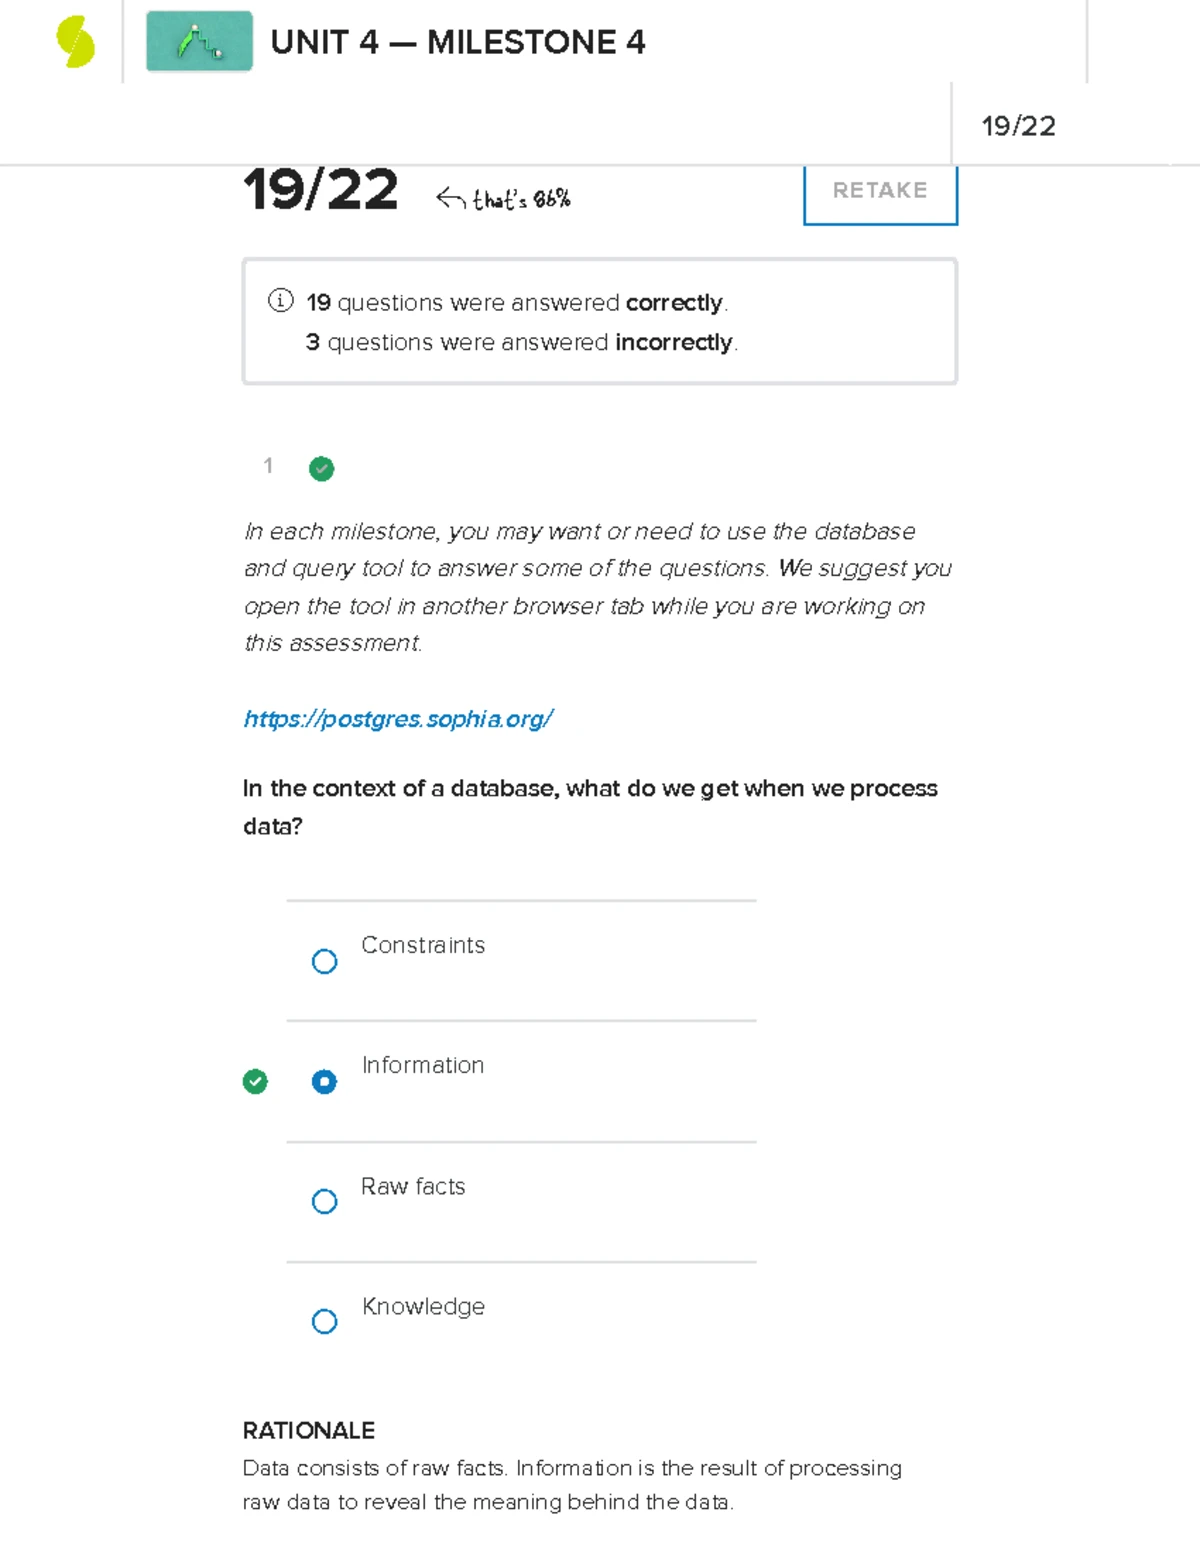Click the "3 questions were answered incorrectly" line
This screenshot has height=1553, width=1200.
pyautogui.click(x=522, y=342)
